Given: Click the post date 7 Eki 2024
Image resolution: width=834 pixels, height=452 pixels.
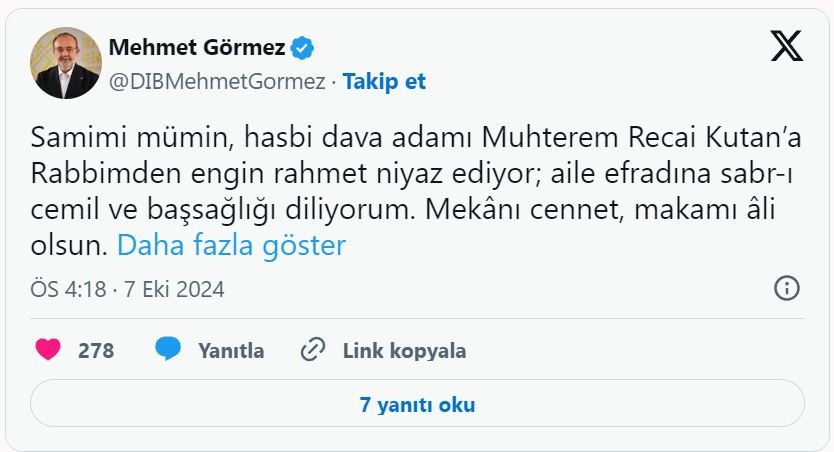Looking at the screenshot, I should pyautogui.click(x=174, y=290).
